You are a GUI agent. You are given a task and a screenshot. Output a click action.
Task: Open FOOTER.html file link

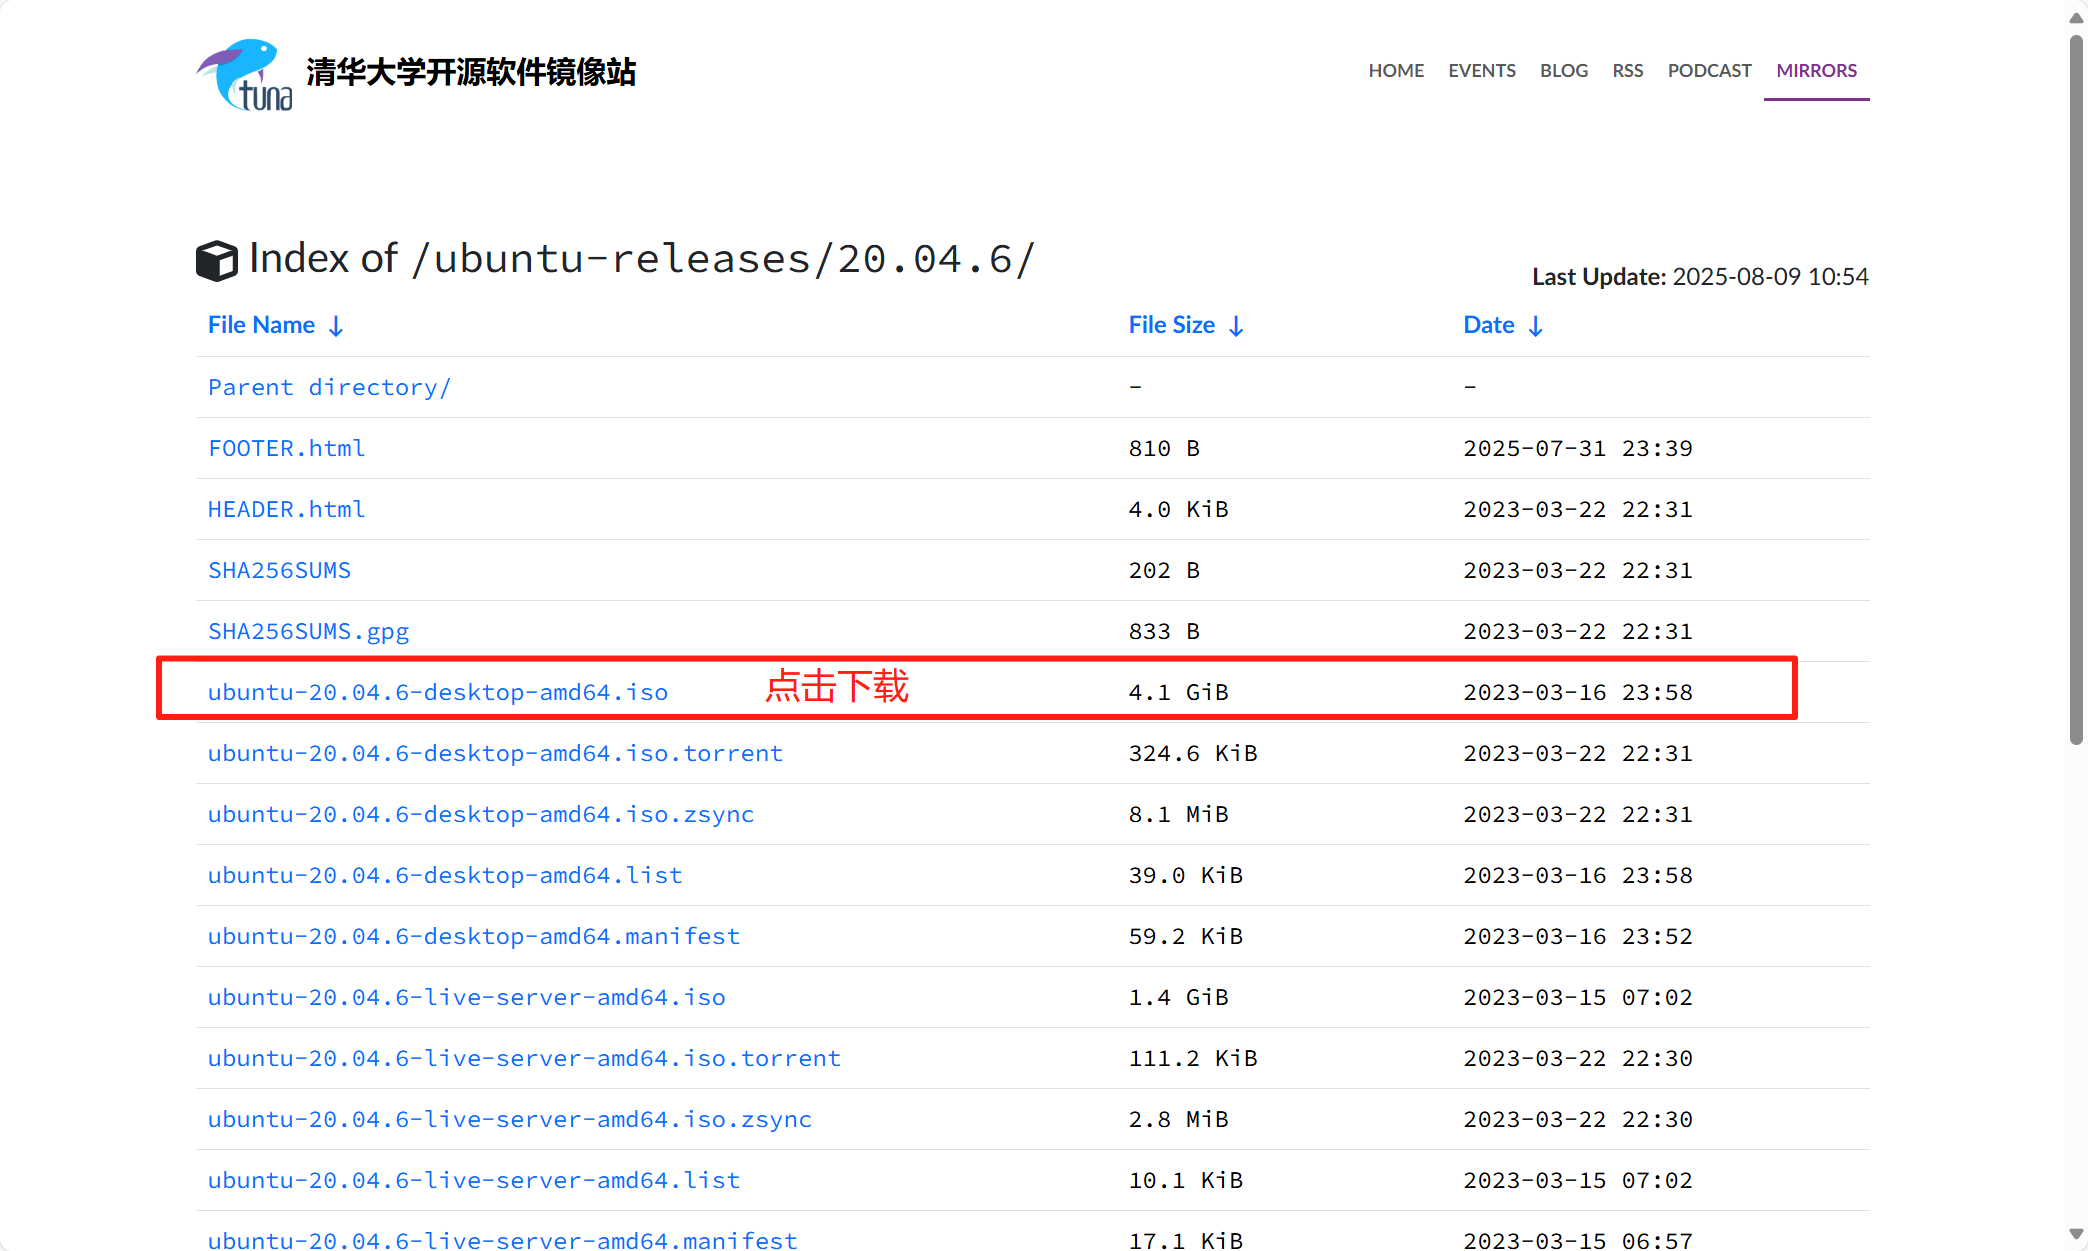(x=286, y=449)
